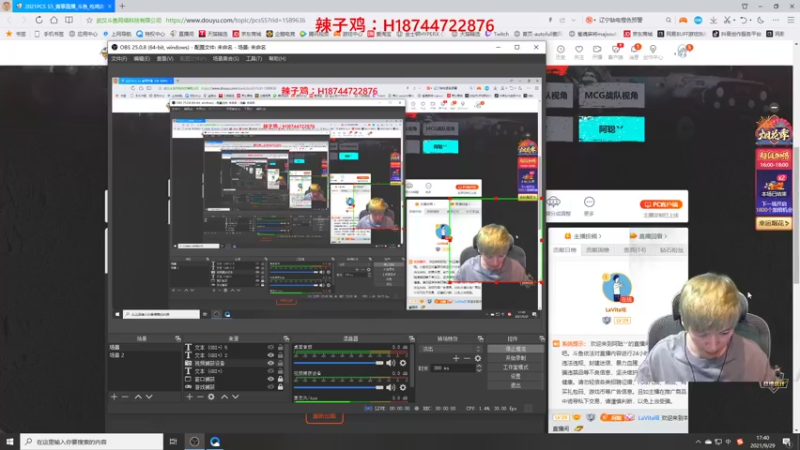
Task: Mute the video capture device audio speaker
Action: coord(390,388)
